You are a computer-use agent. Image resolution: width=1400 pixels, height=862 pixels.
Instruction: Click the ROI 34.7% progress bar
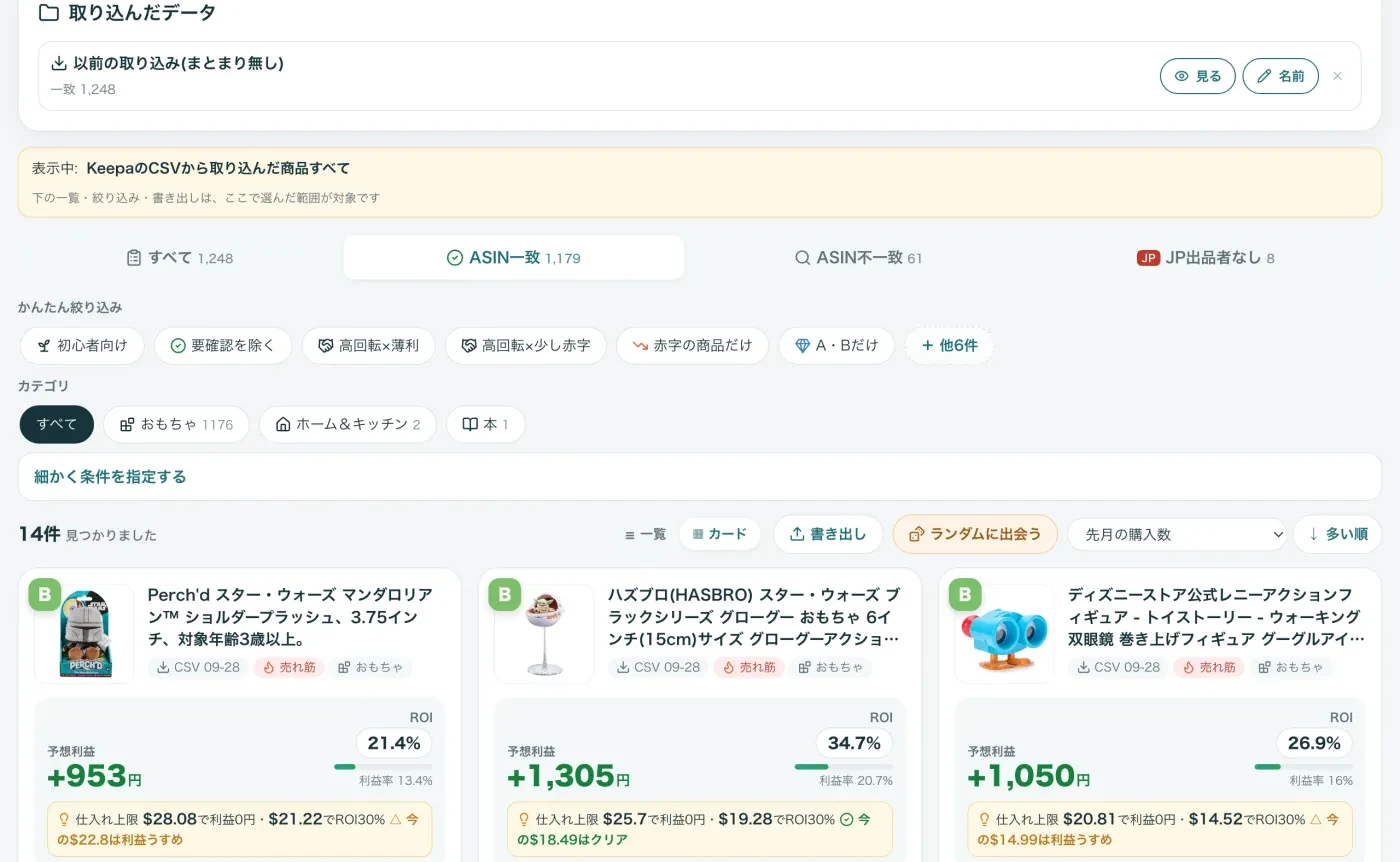843,767
